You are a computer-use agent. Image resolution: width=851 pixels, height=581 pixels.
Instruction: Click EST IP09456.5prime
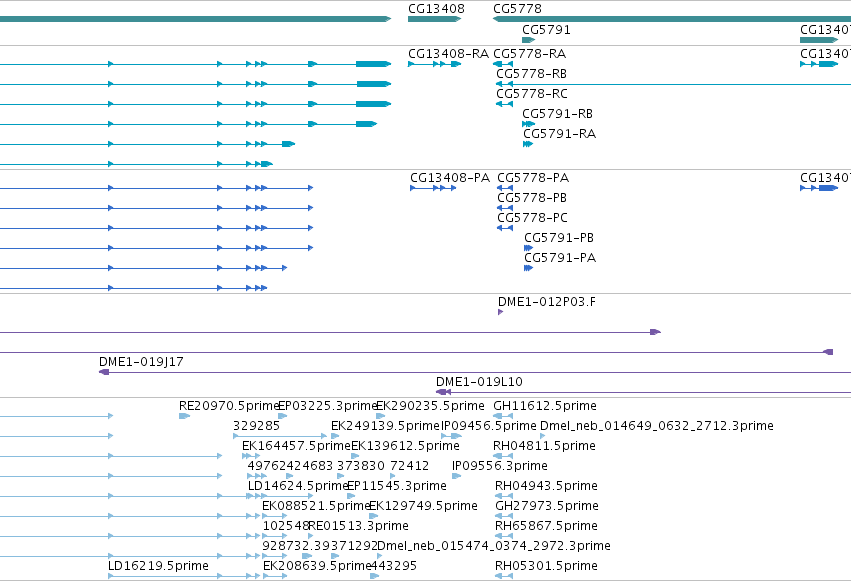pyautogui.click(x=452, y=436)
